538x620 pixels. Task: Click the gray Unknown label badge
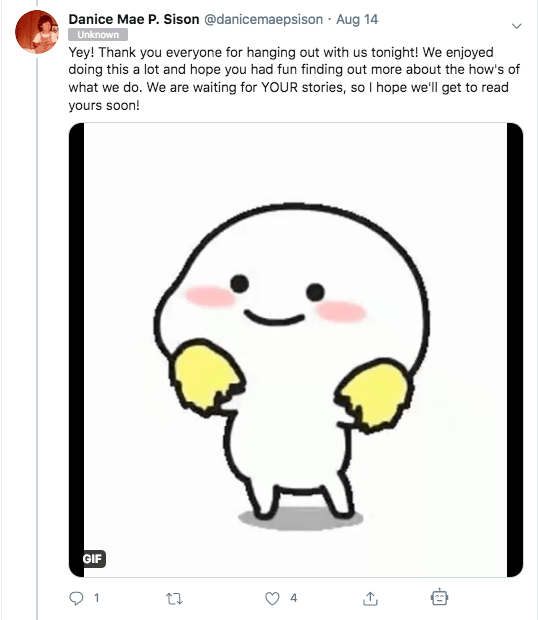tap(98, 35)
